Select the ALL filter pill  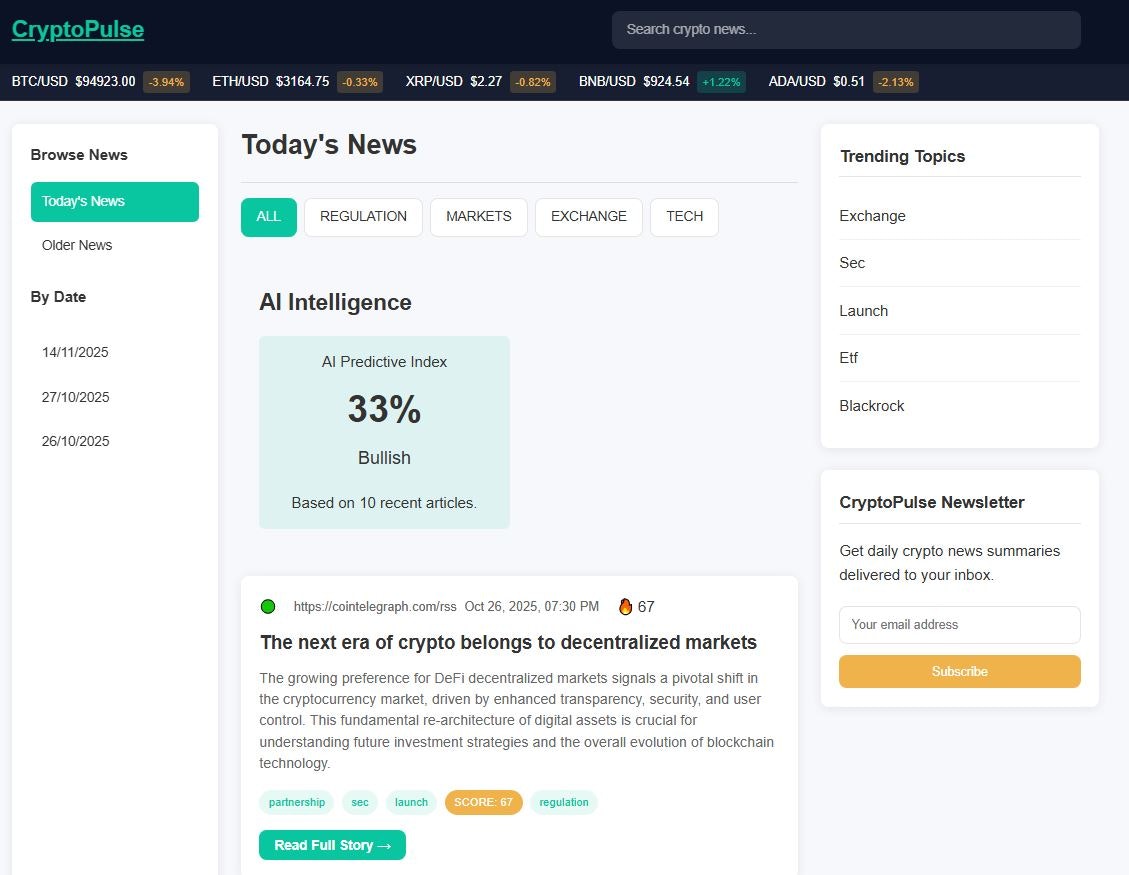268,217
